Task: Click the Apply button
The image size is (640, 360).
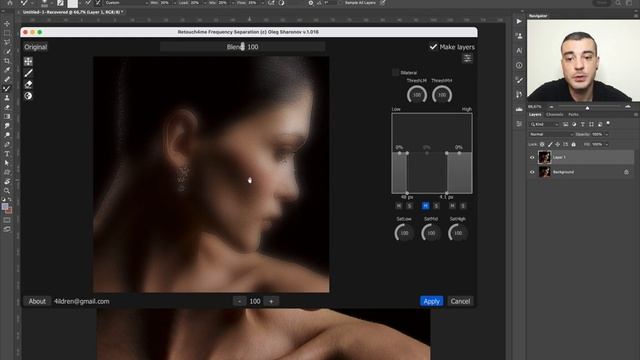Action: tap(431, 301)
